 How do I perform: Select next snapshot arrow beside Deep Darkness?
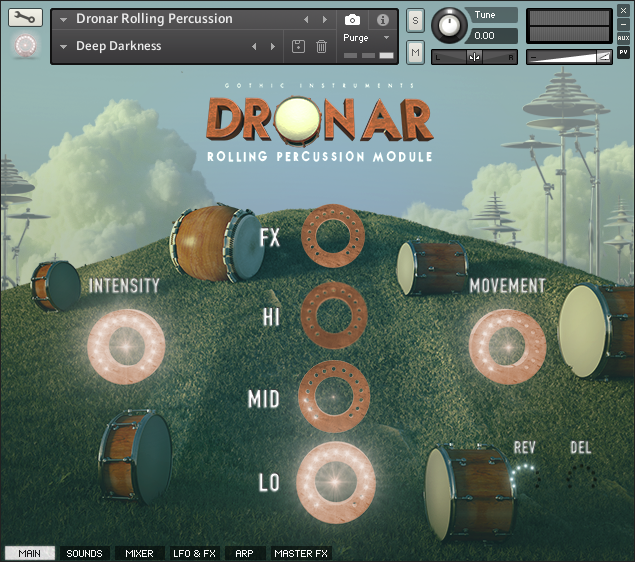coord(273,47)
